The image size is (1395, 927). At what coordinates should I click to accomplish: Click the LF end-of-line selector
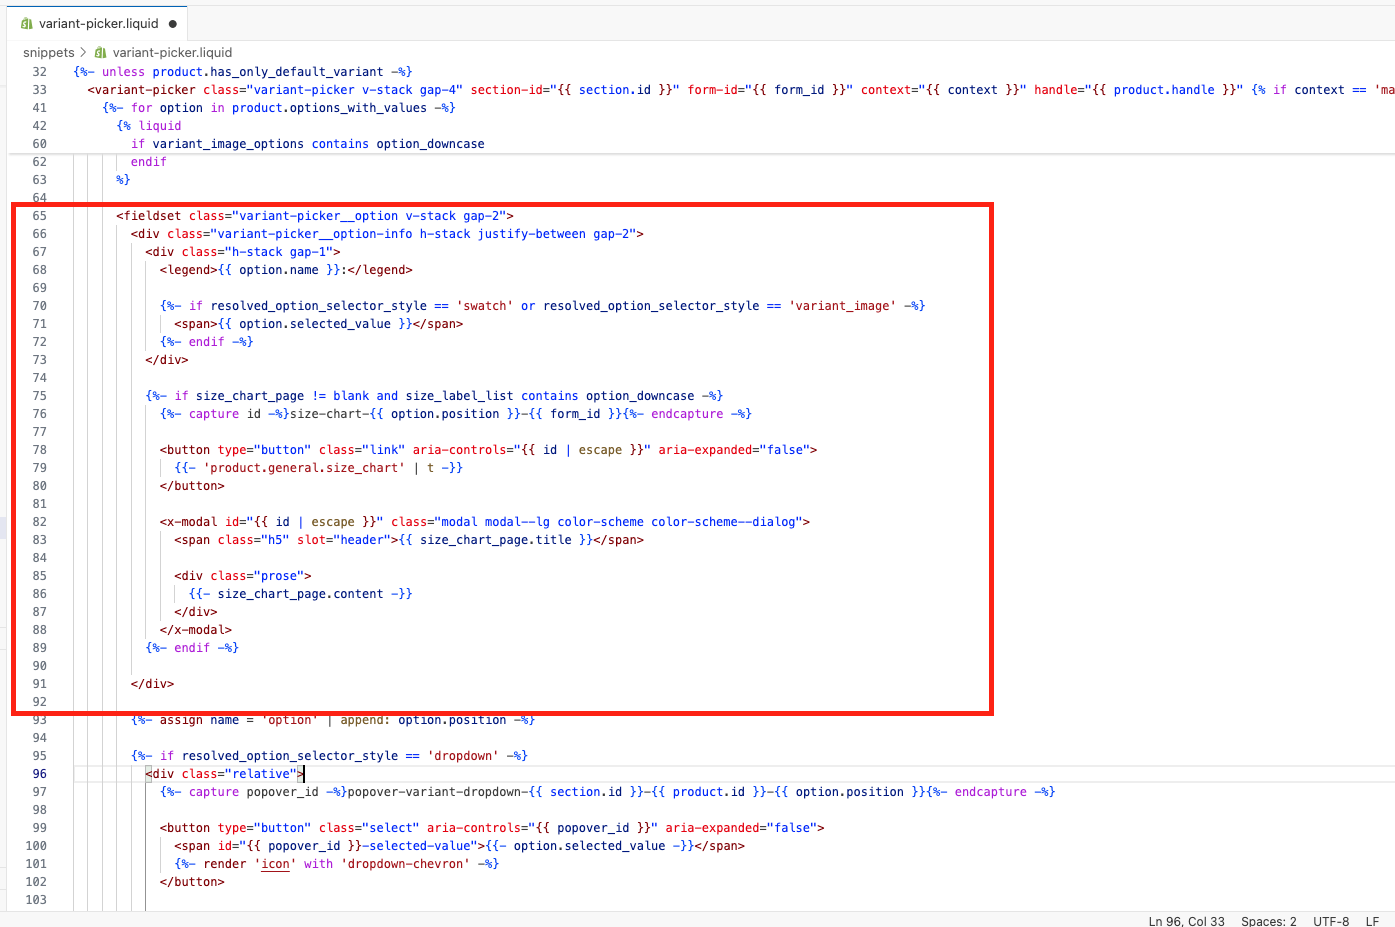coord(1372,921)
